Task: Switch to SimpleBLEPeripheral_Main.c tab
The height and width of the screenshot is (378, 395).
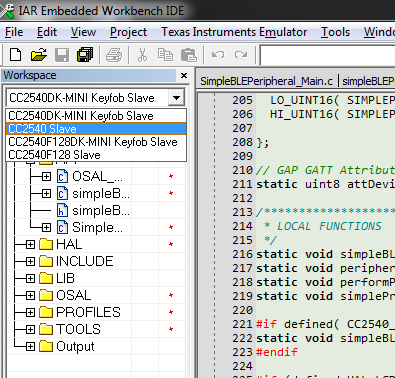Action: click(267, 81)
